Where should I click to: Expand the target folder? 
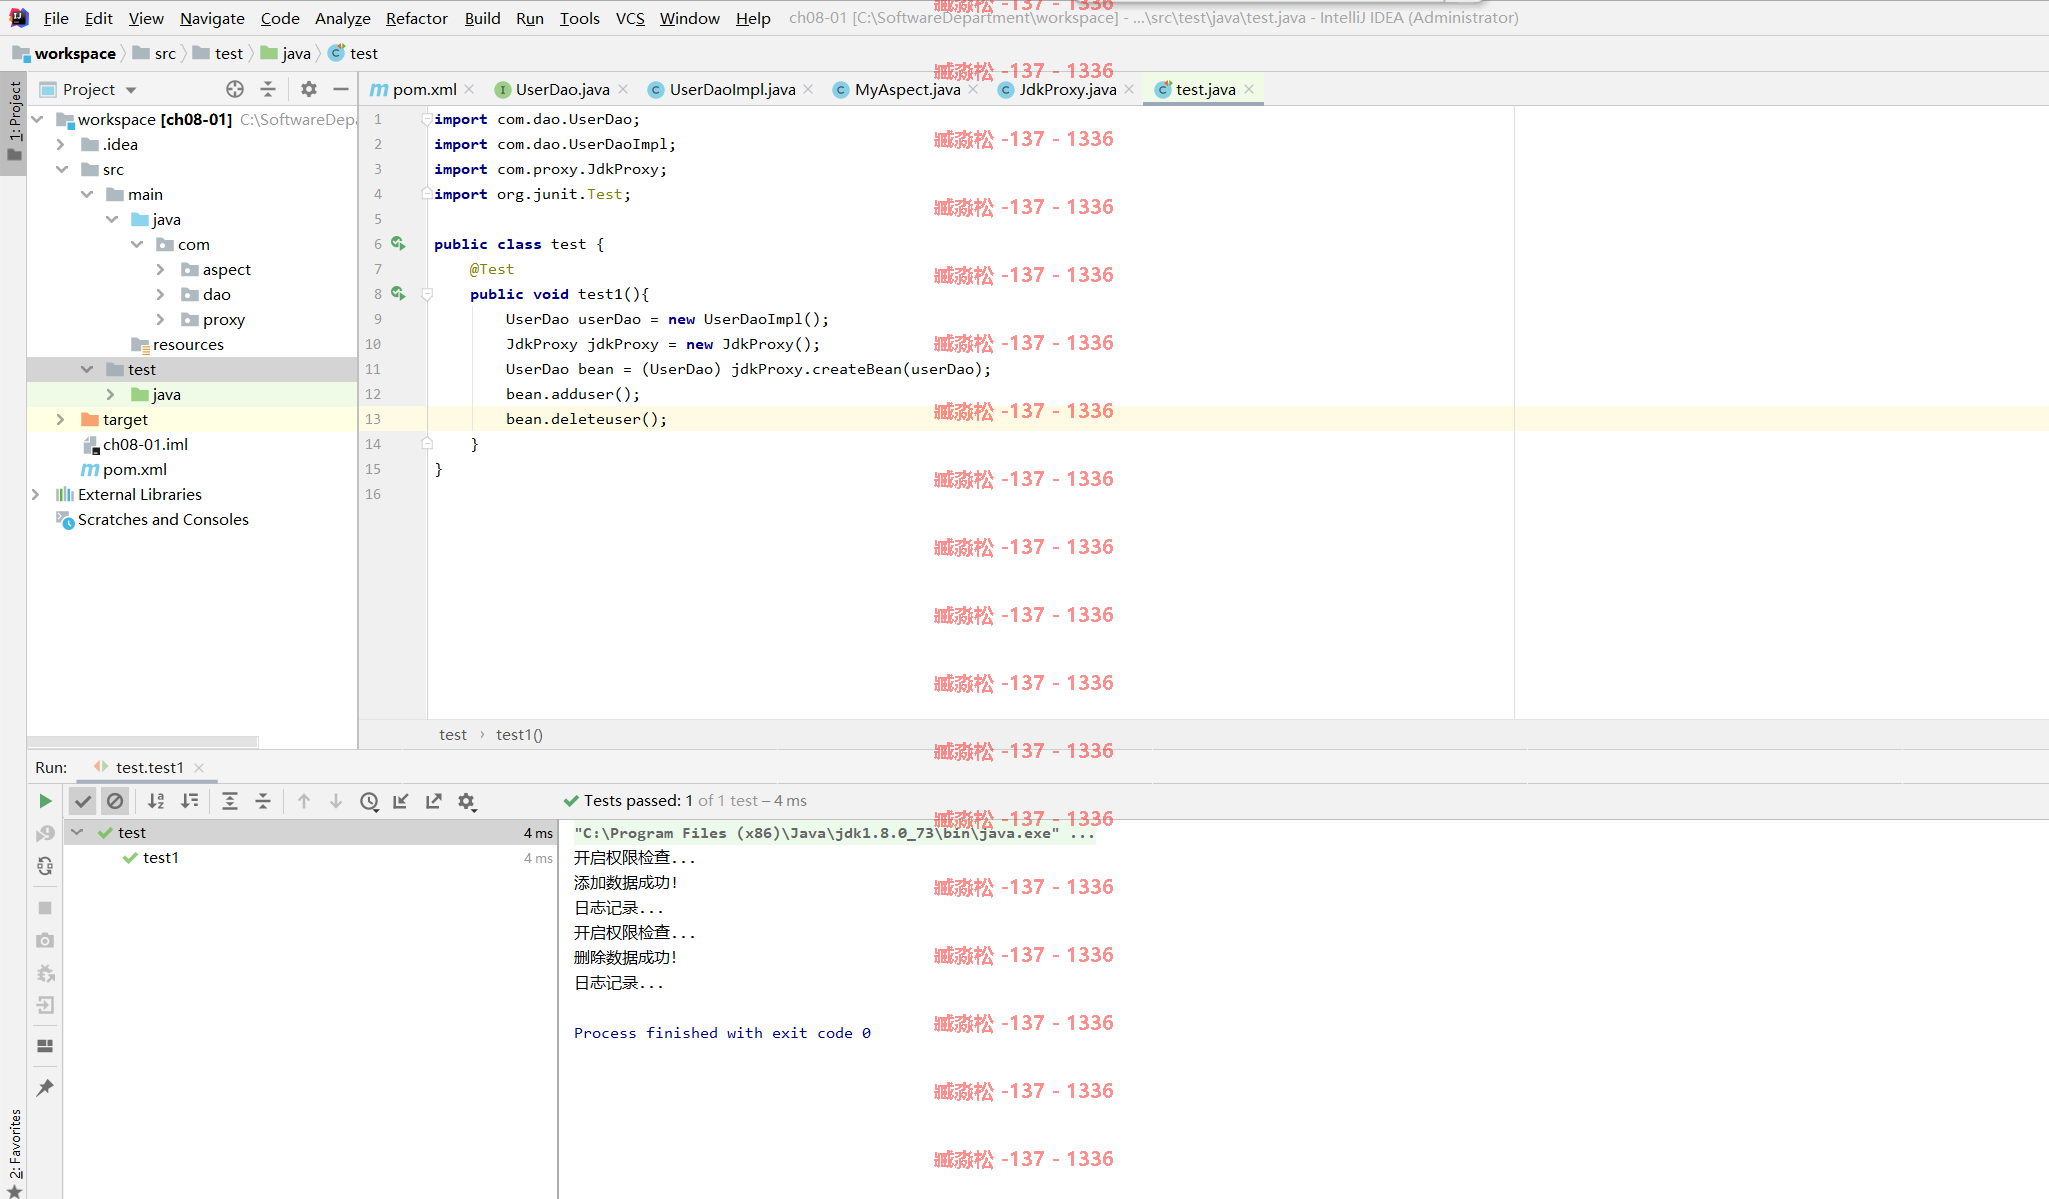[x=61, y=419]
